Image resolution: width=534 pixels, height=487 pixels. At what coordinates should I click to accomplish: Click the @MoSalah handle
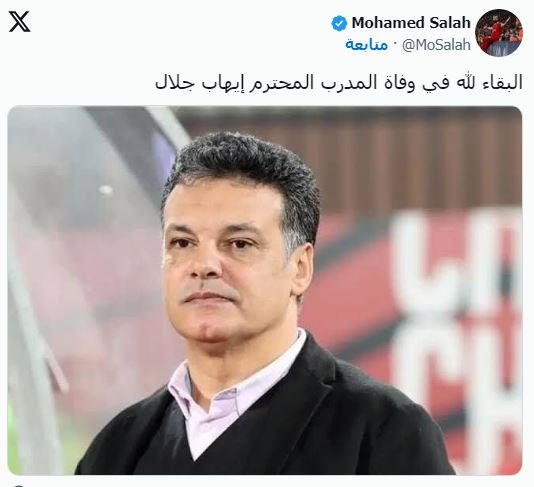coord(436,45)
